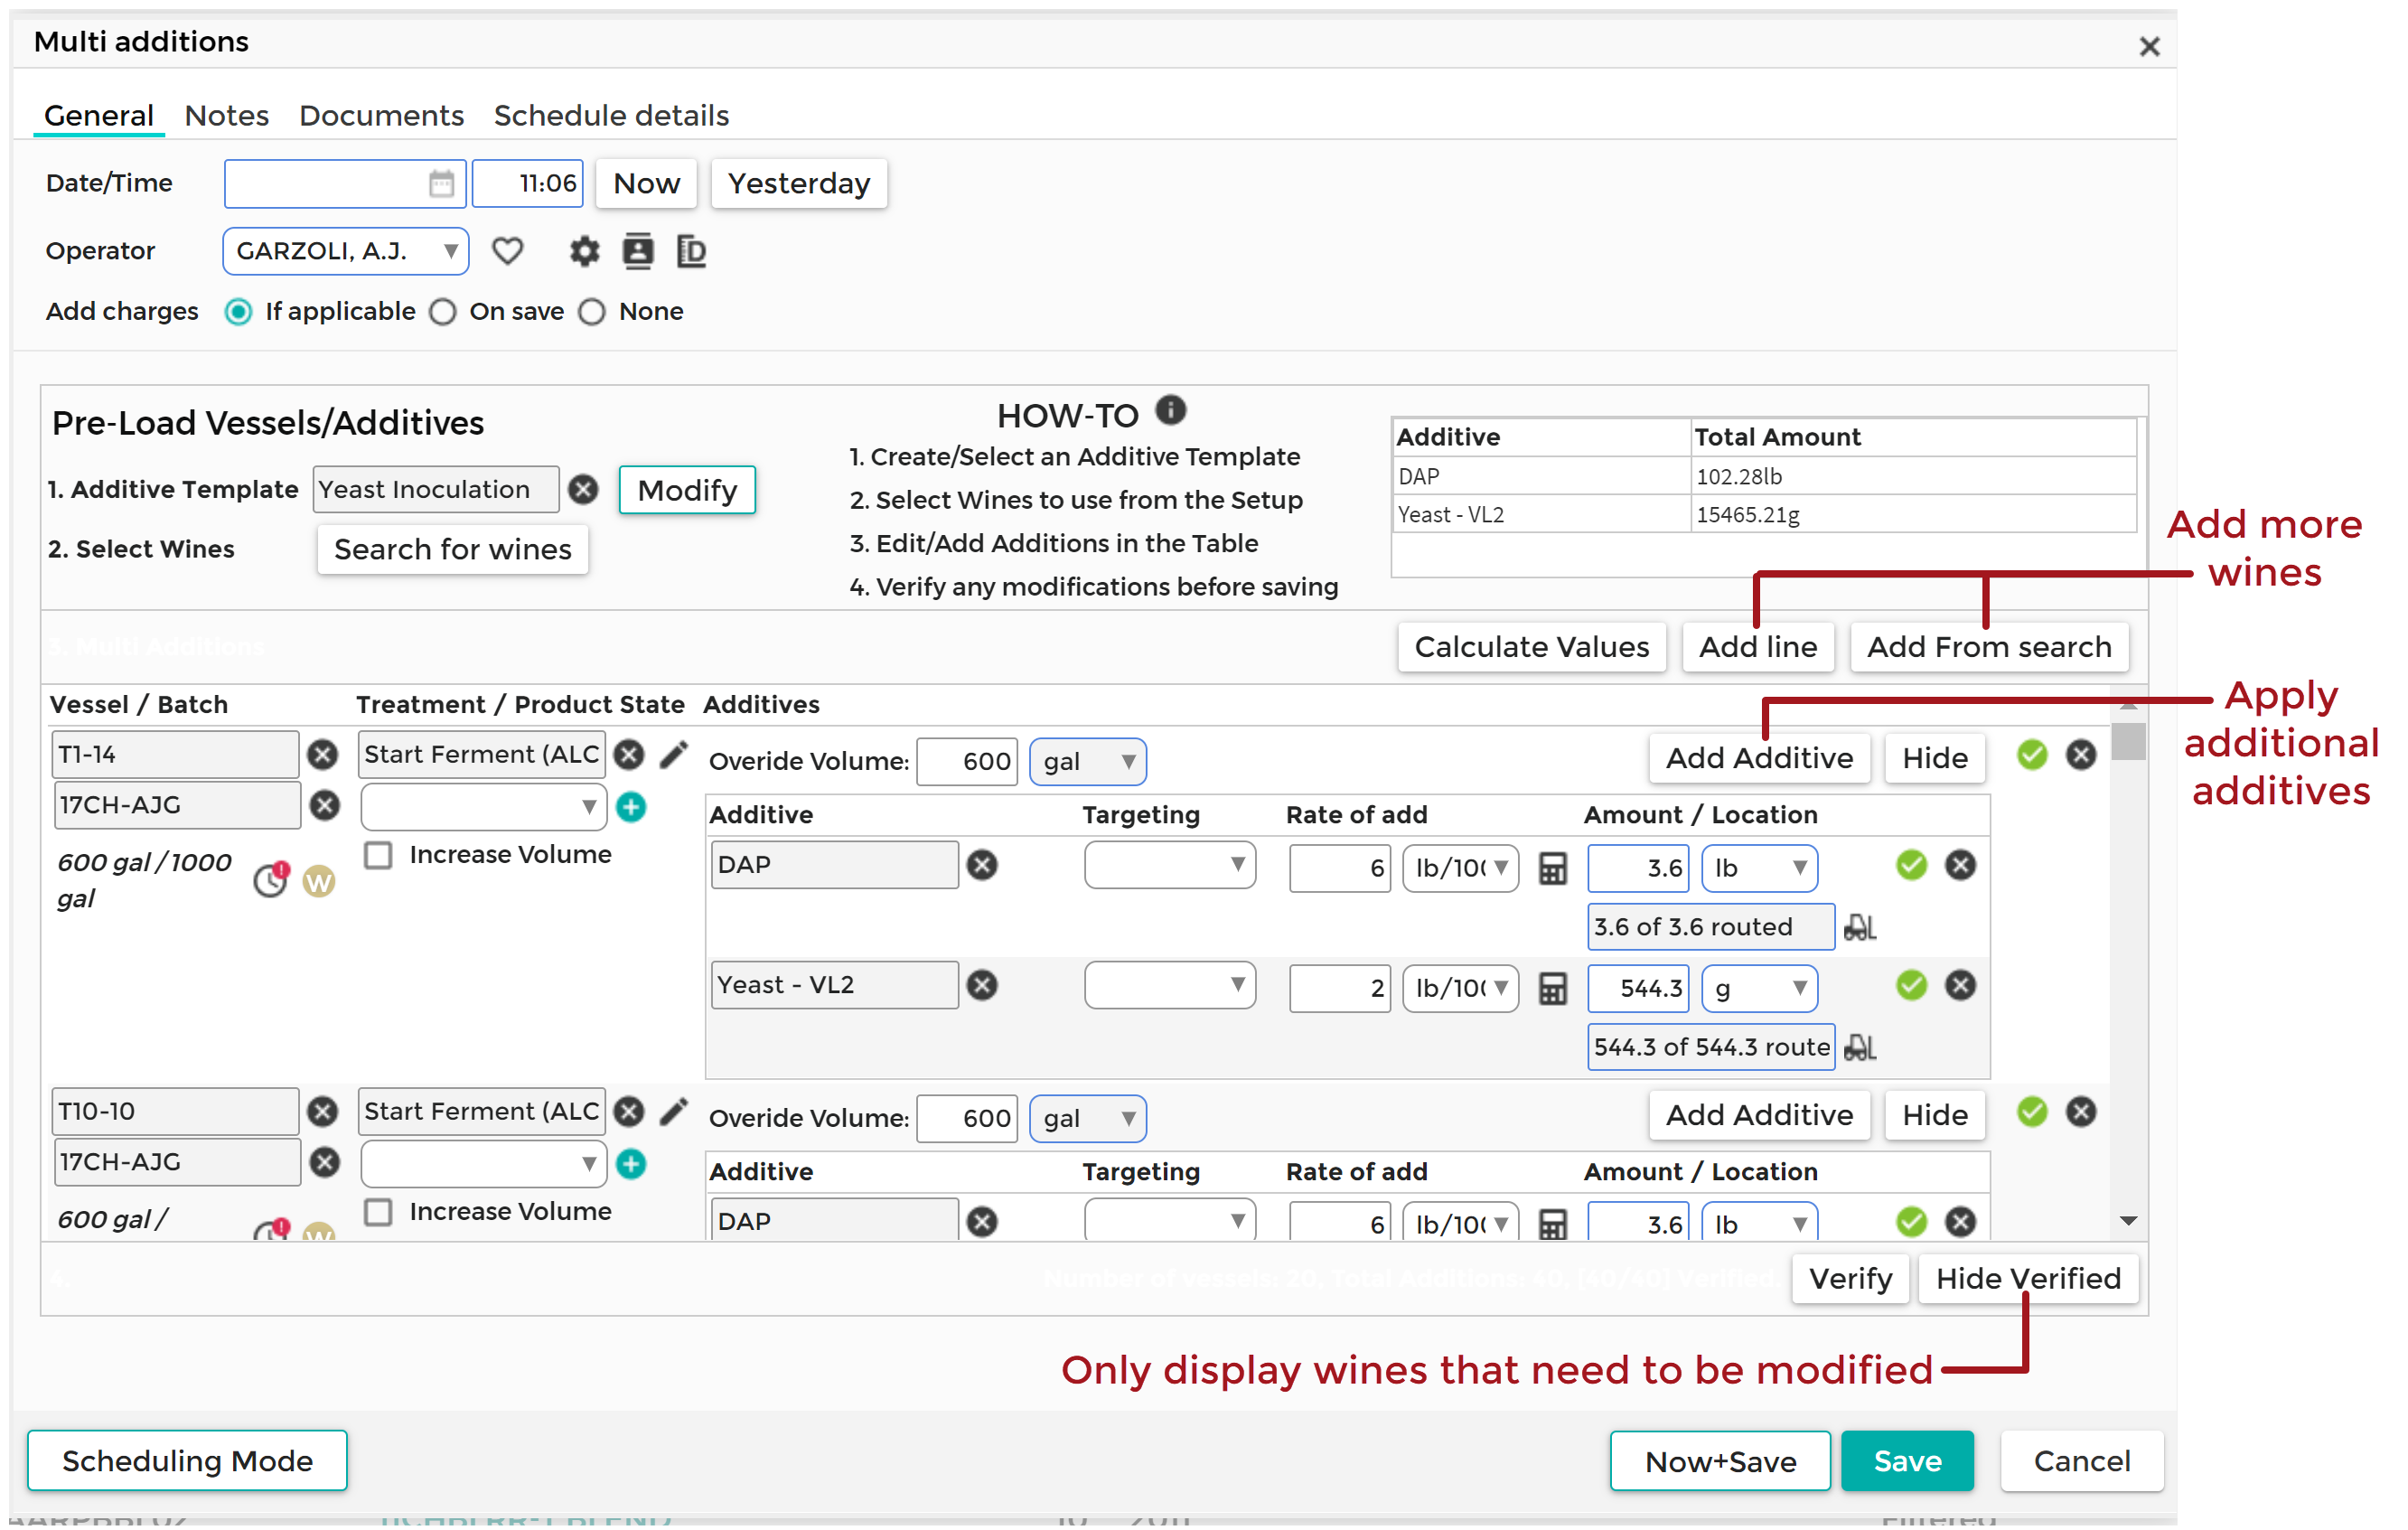Viewport: 2408px width, 1530px height.
Task: Favorite the operator with the heart icon
Action: click(x=508, y=251)
